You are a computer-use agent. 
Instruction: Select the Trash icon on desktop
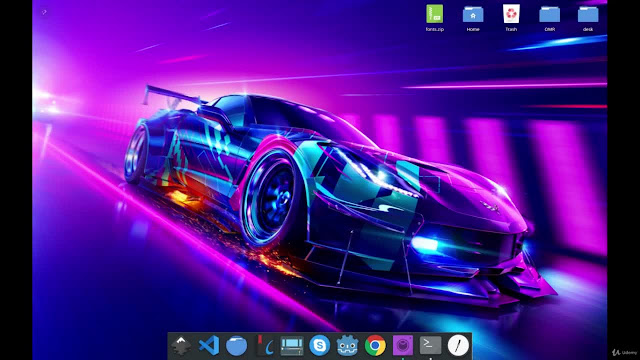[511, 14]
